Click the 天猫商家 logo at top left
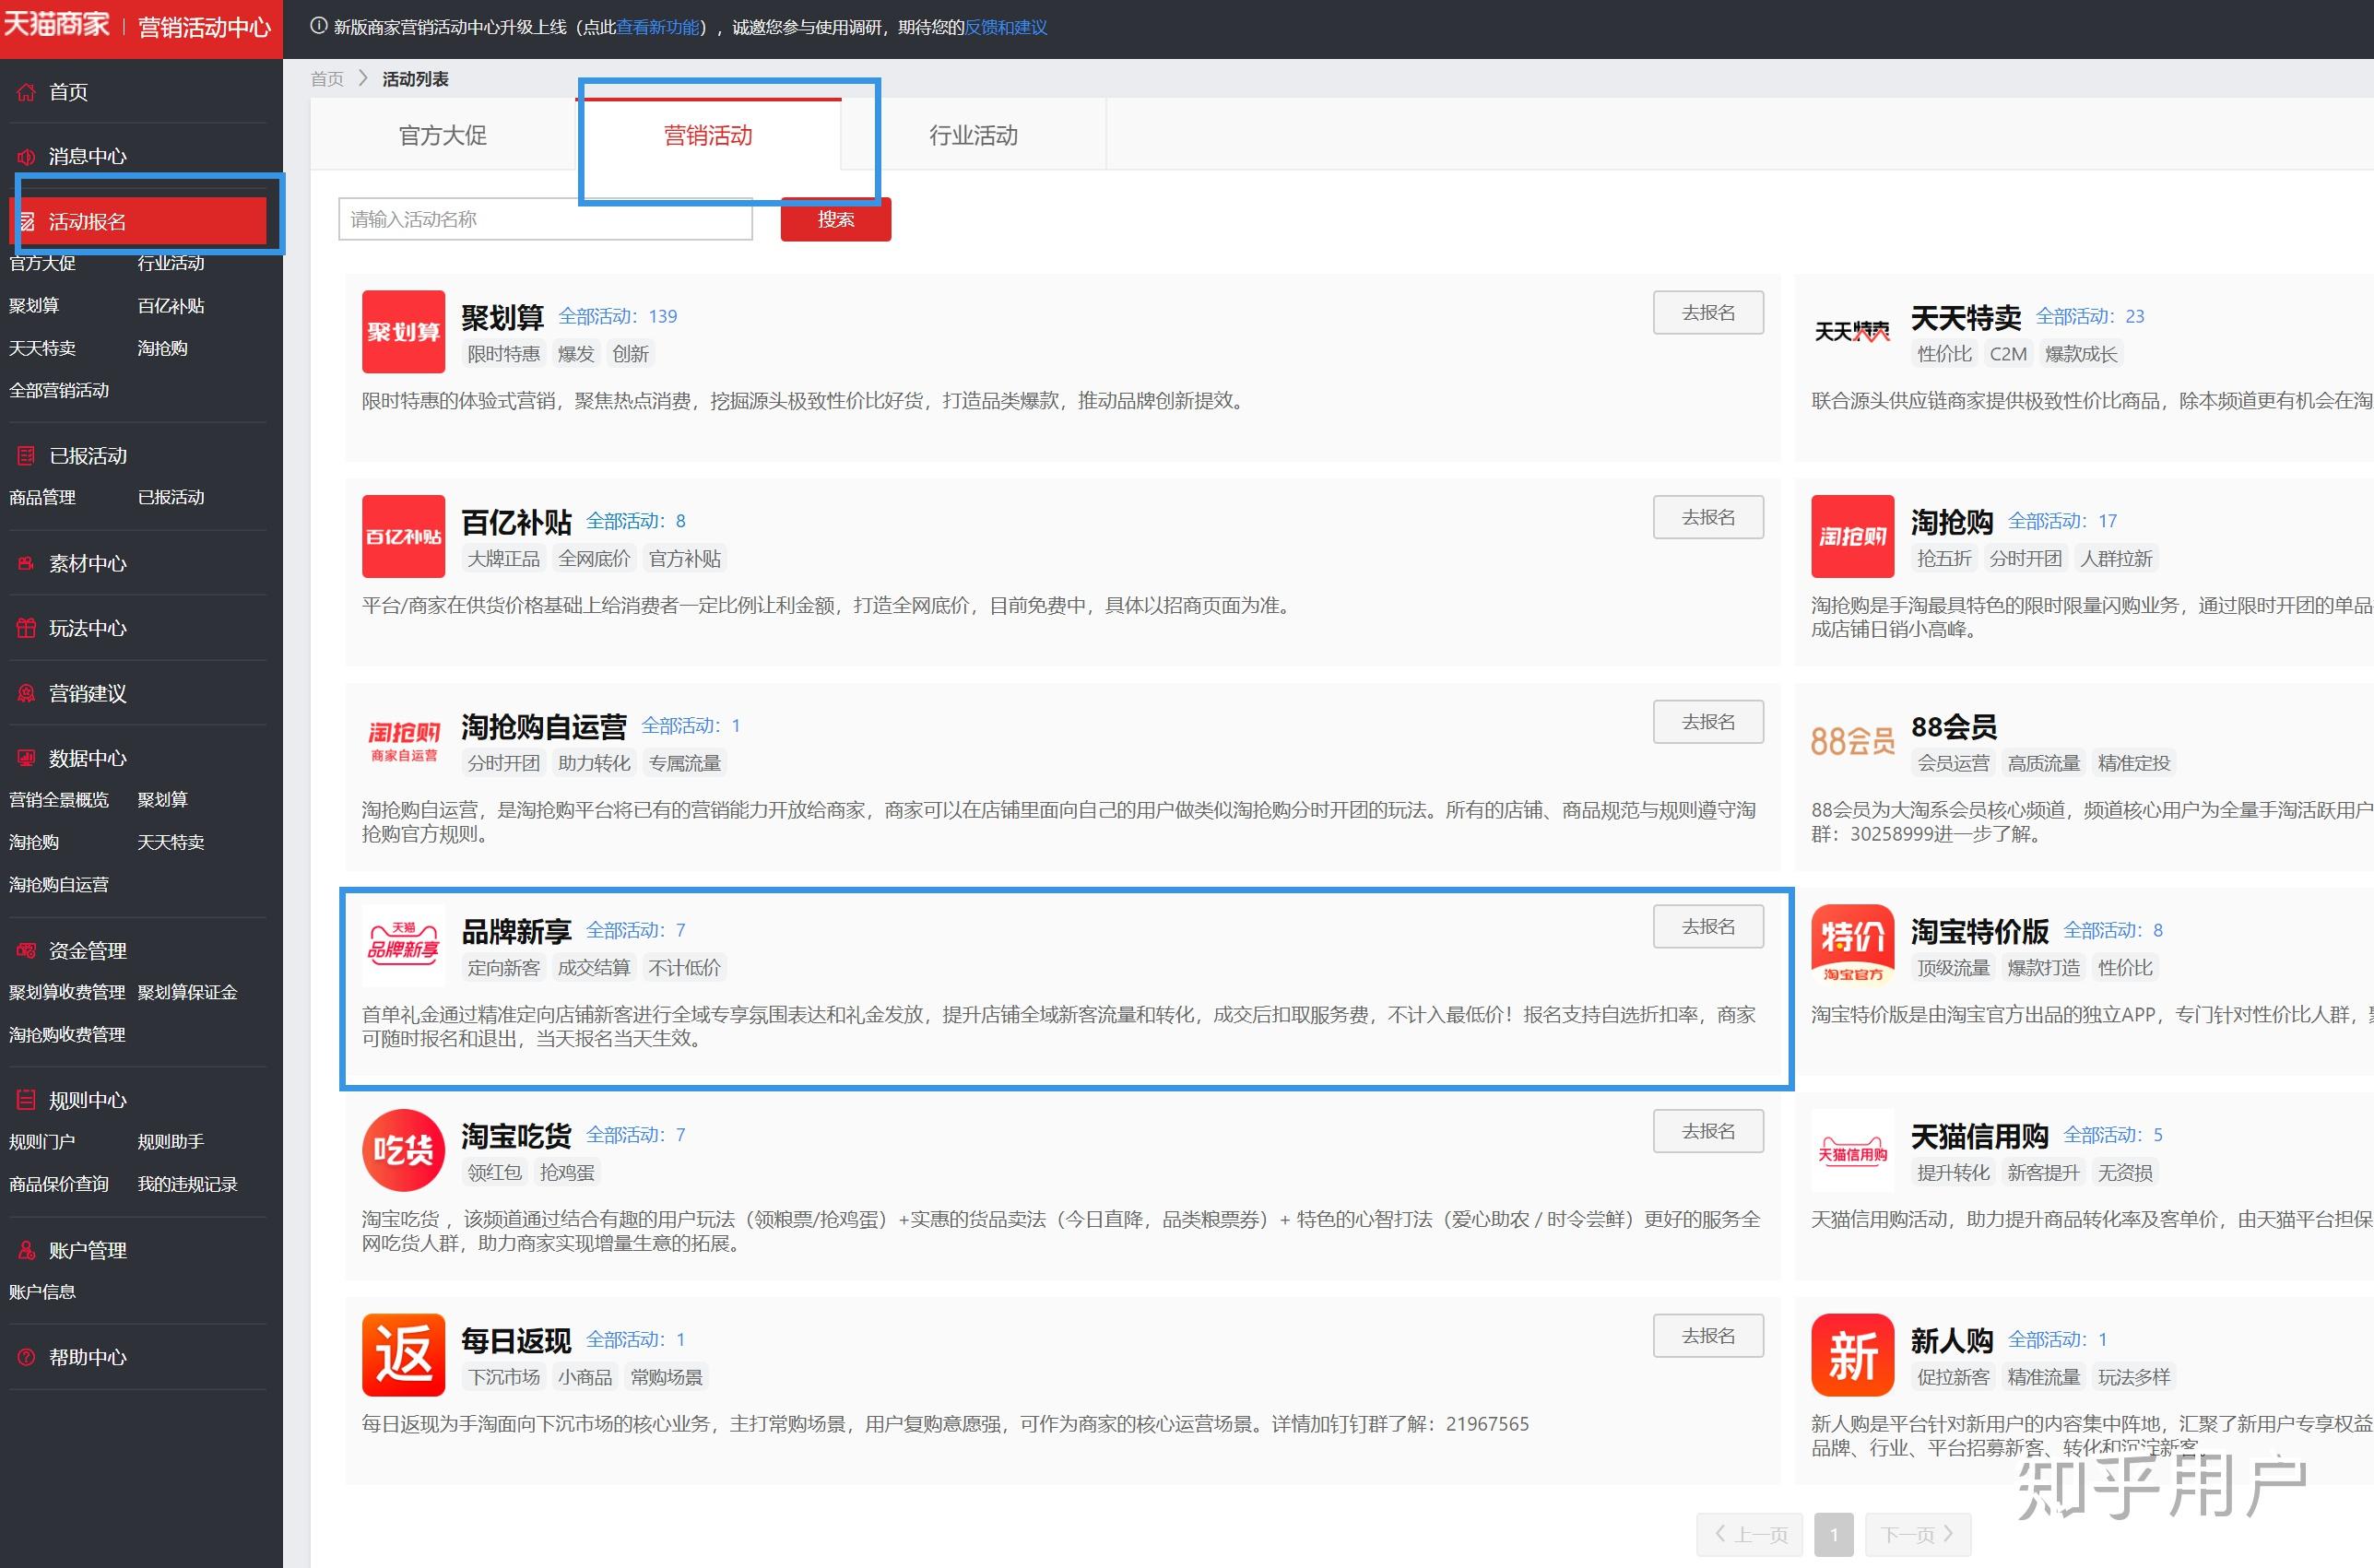This screenshot has width=2374, height=1568. [x=57, y=23]
